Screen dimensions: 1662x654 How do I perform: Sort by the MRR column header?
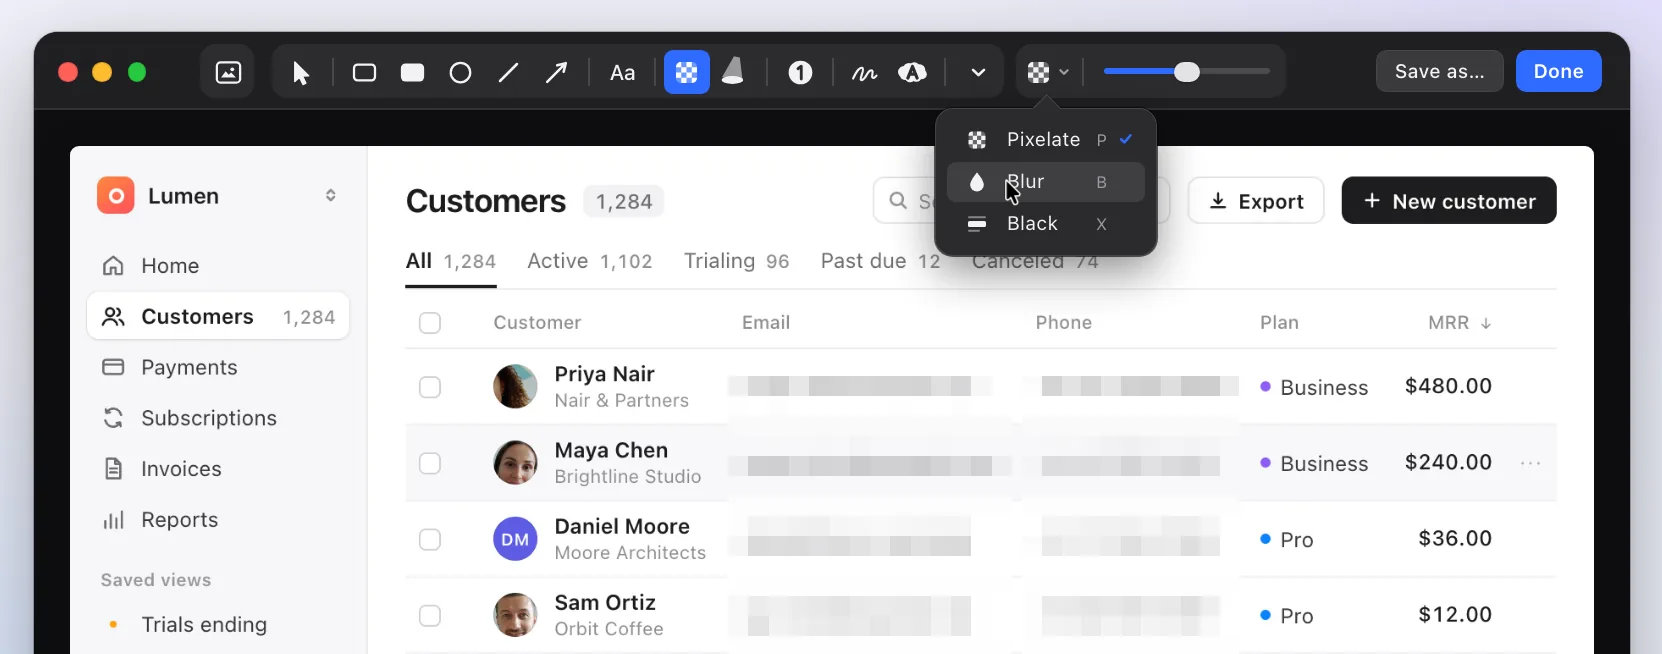point(1459,323)
